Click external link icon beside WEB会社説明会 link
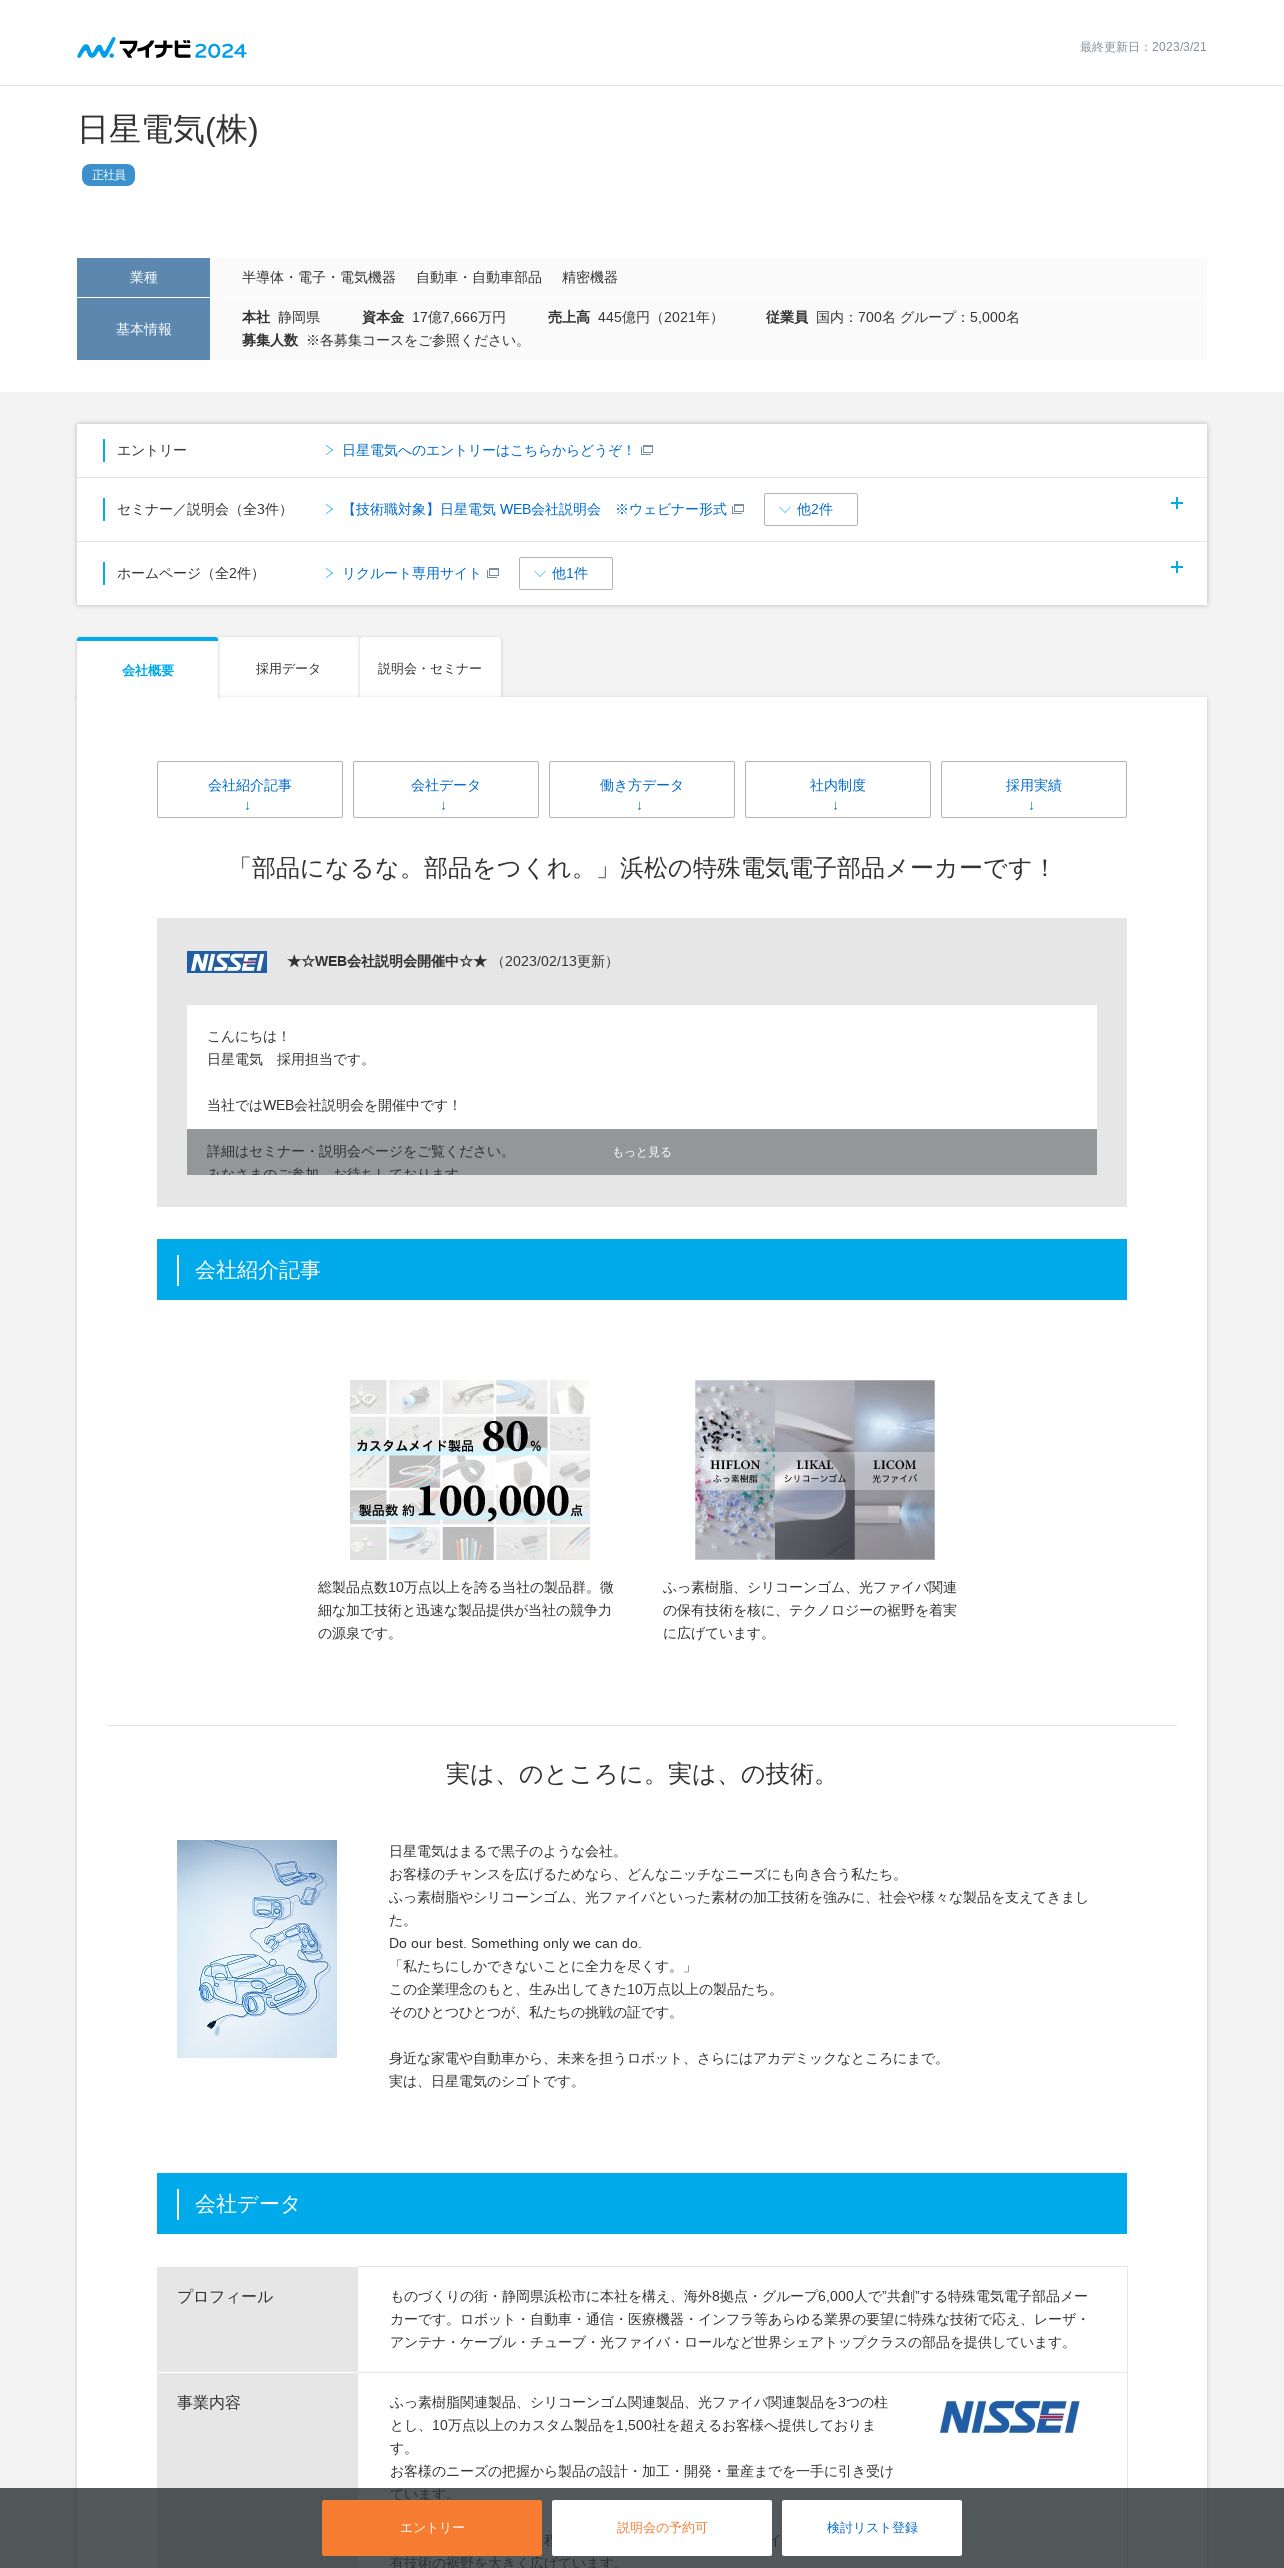The image size is (1284, 2568). coord(738,509)
